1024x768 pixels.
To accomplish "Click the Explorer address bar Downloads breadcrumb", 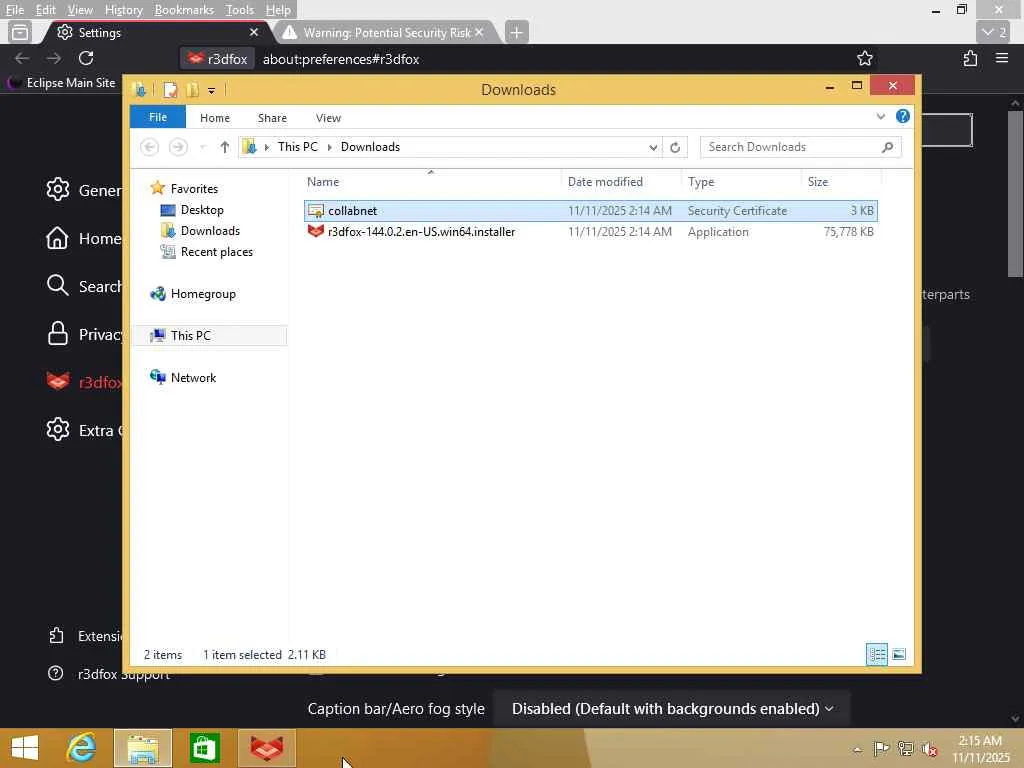I will 370,147.
